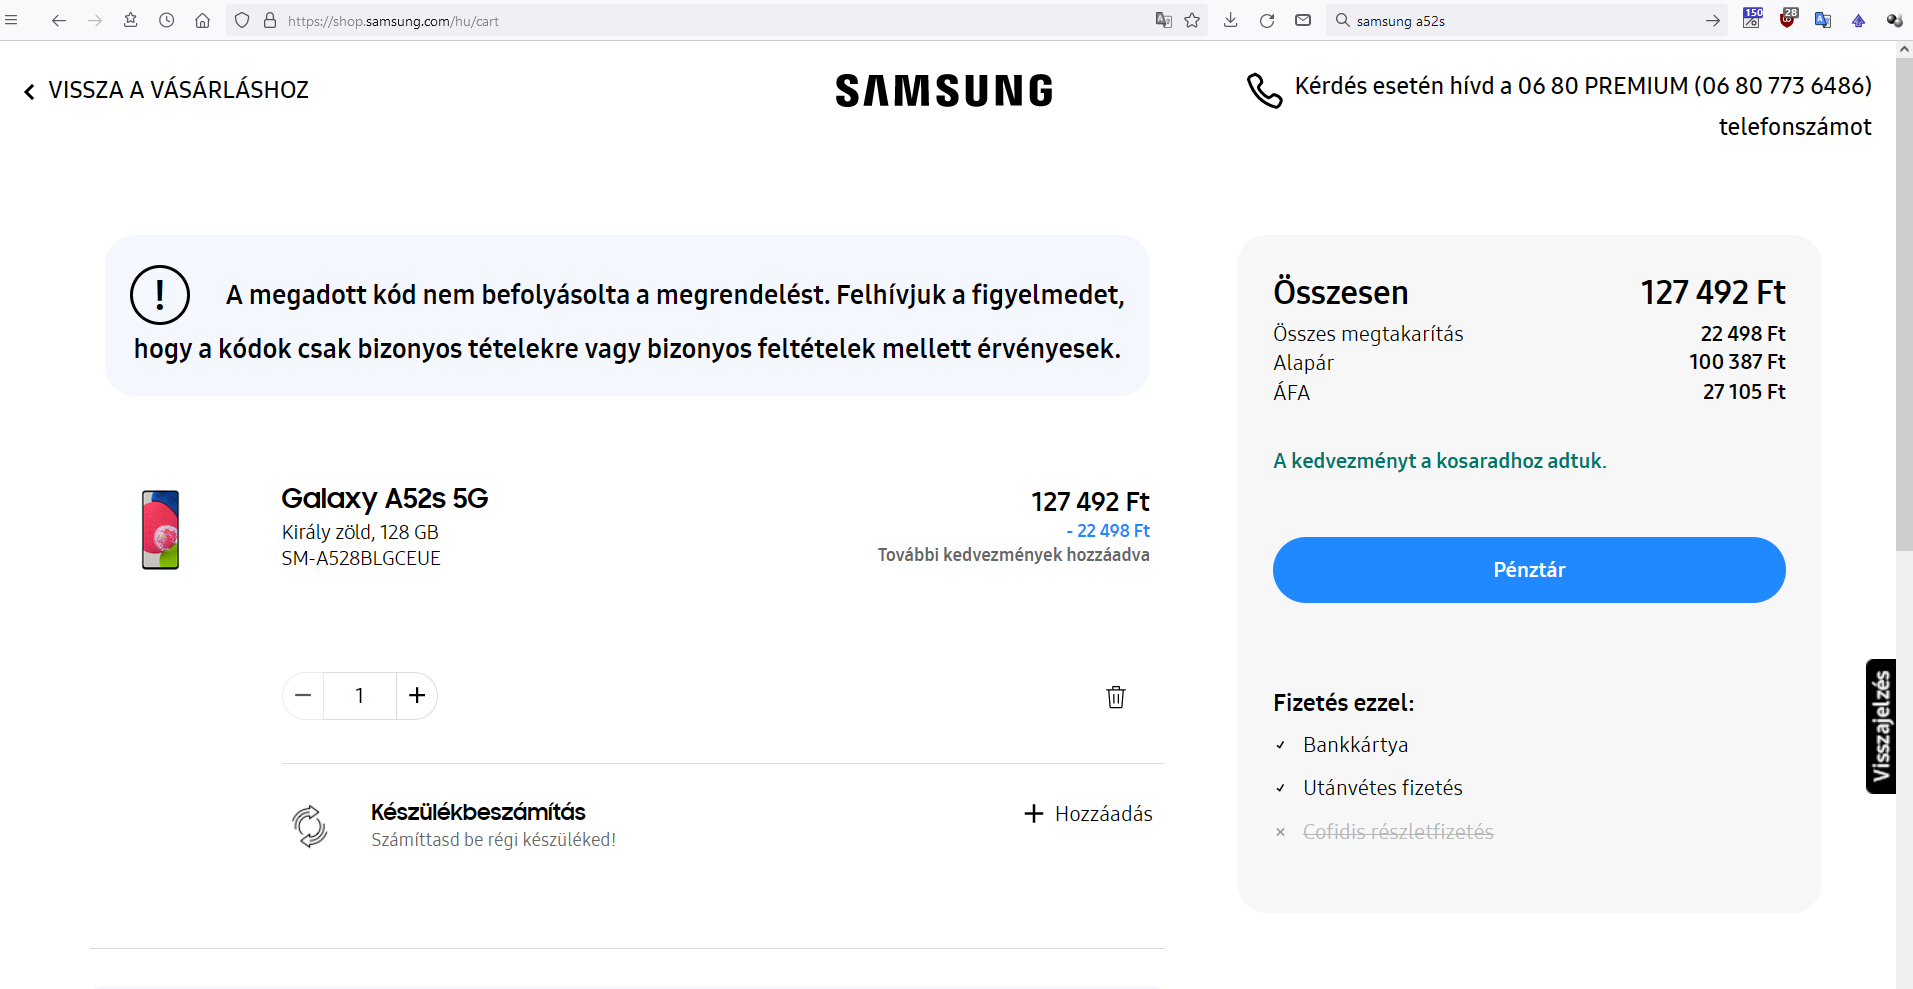1913x989 pixels.
Task: Click the Samsung logo
Action: (944, 91)
